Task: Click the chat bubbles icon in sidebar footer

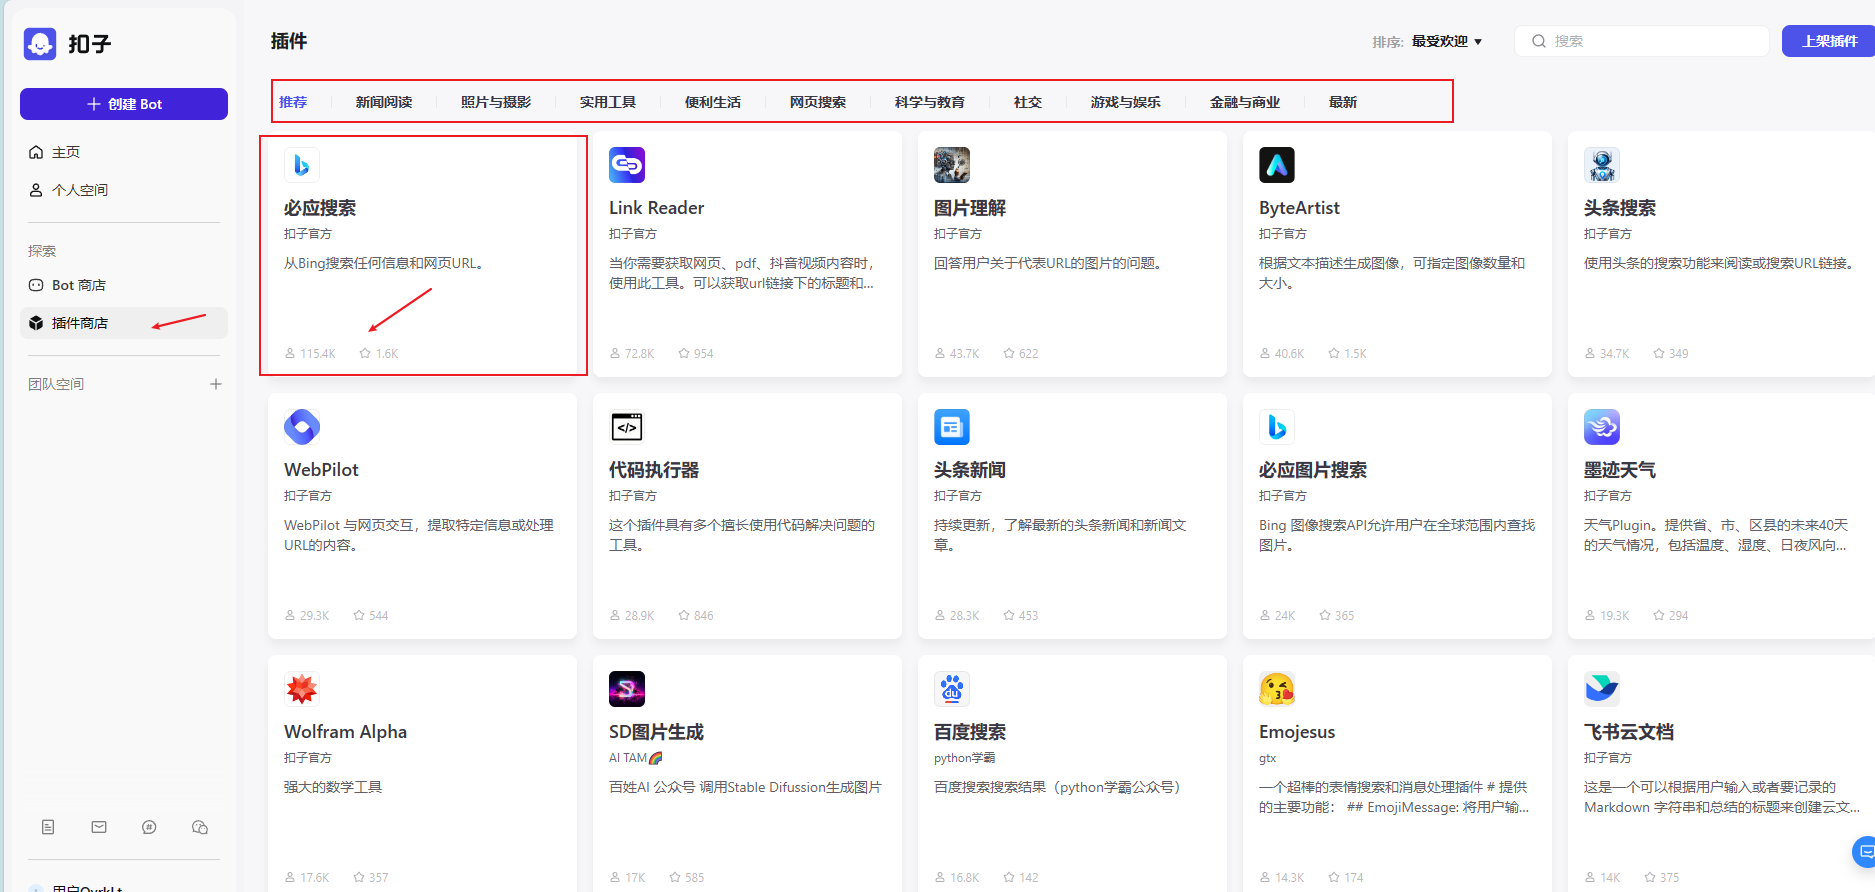Action: (x=200, y=827)
